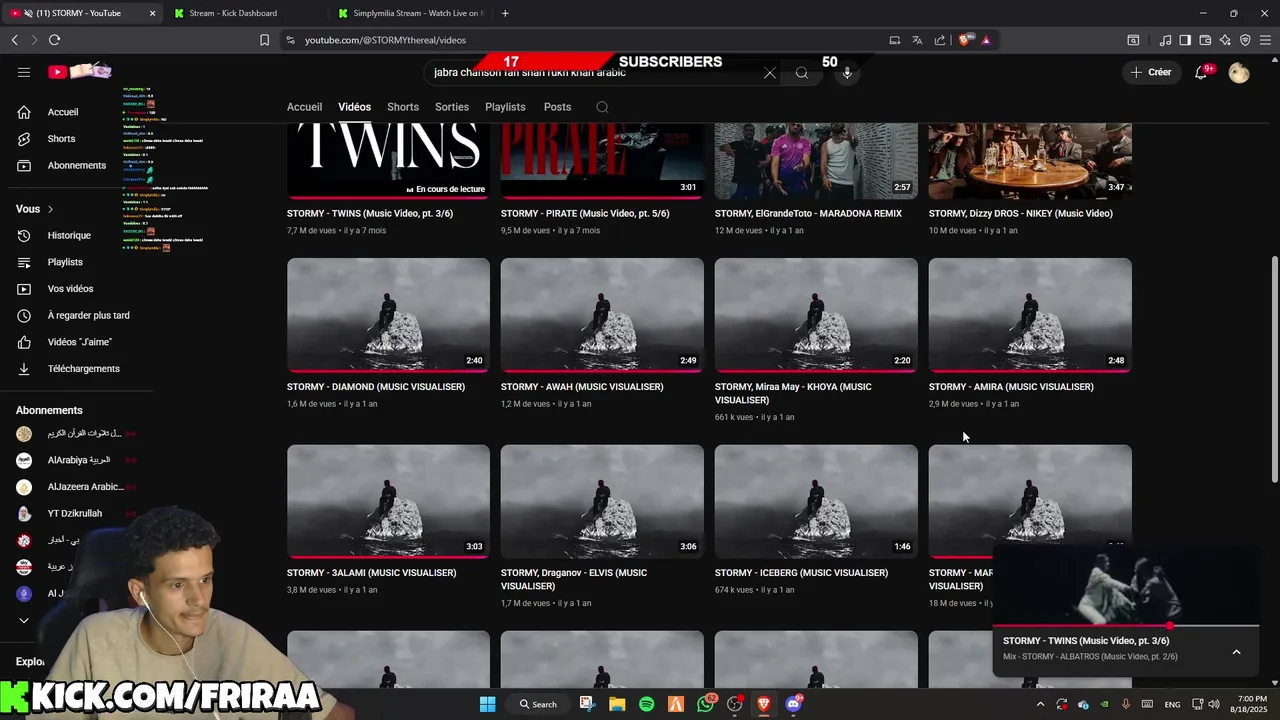
Task: Open À regarder plus tard
Action: 88,315
